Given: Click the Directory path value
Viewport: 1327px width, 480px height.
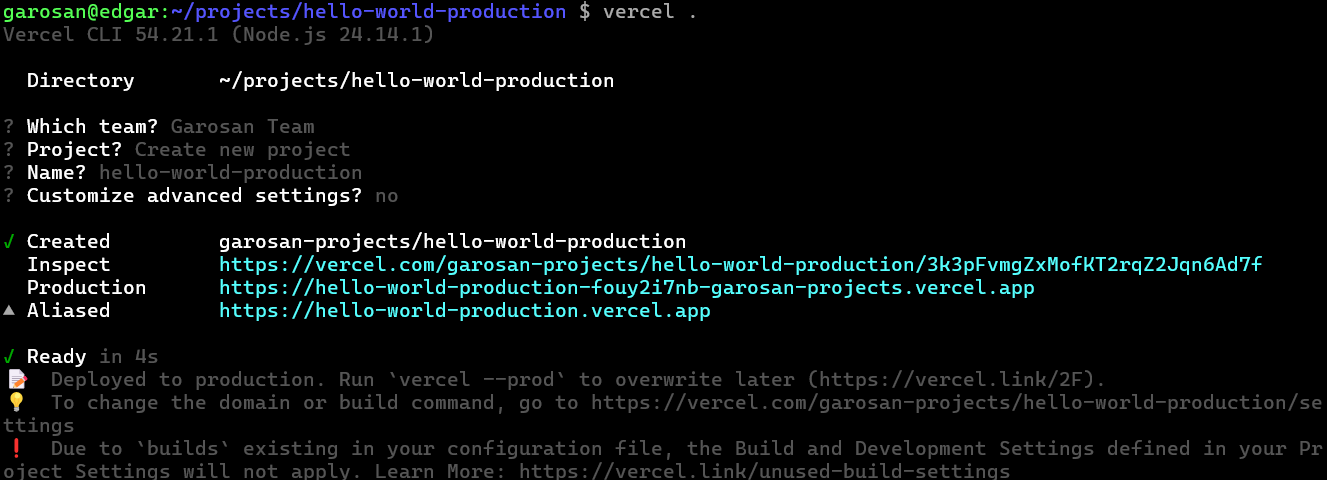Looking at the screenshot, I should click(417, 81).
